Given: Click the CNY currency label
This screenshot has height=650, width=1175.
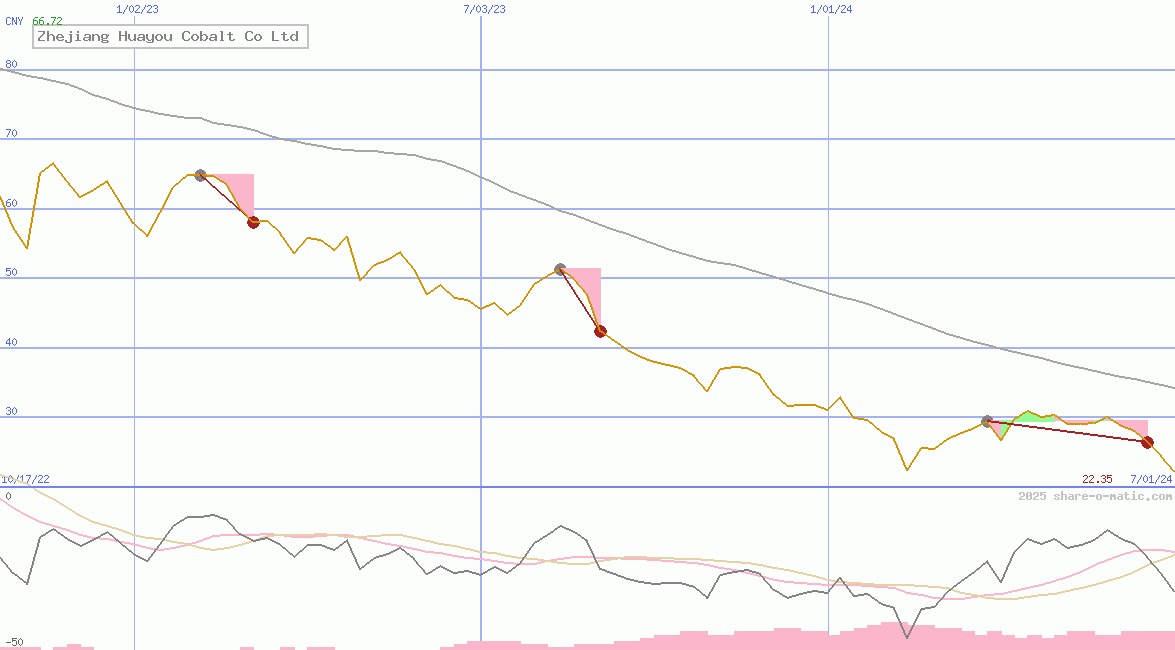Looking at the screenshot, I should coord(14,21).
